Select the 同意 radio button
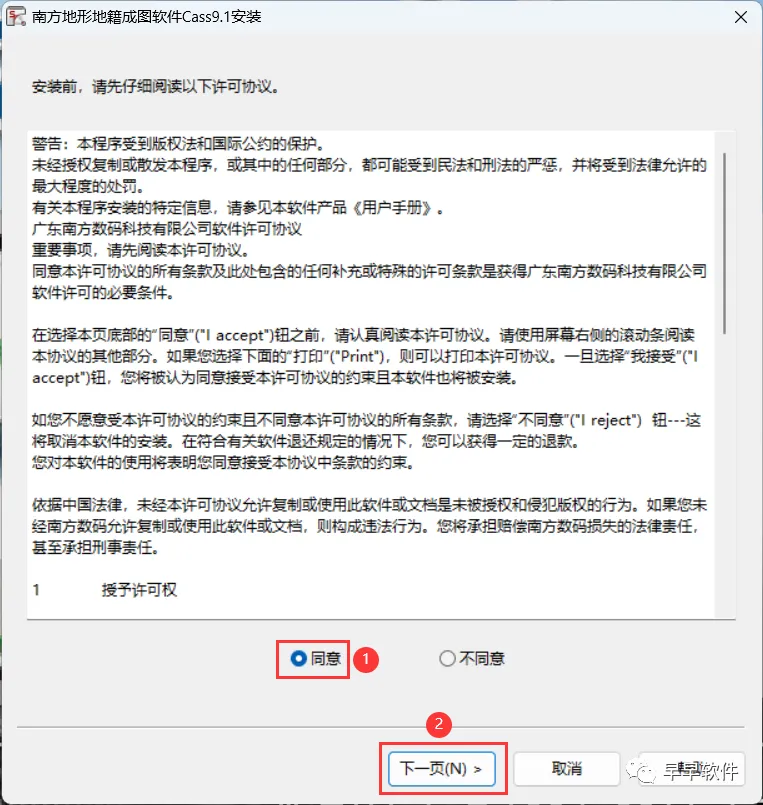763x805 pixels. [x=299, y=658]
